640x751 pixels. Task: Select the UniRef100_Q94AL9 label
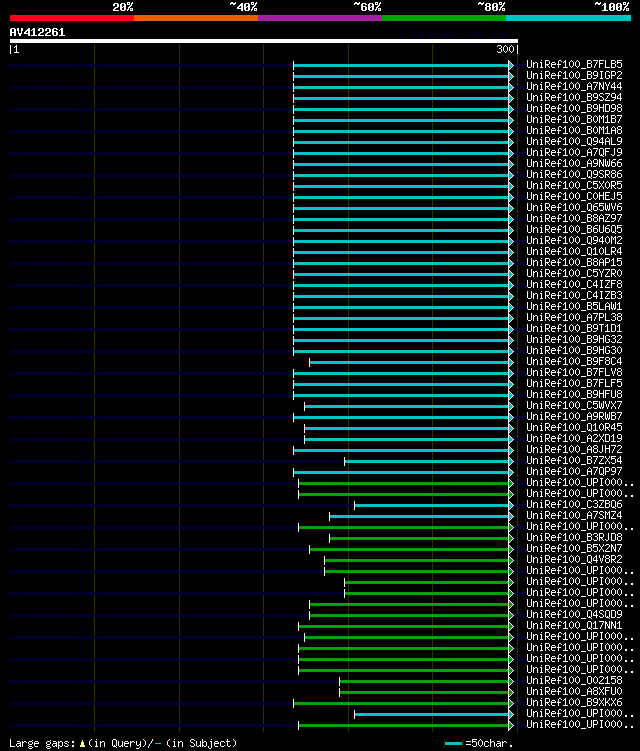pos(574,141)
